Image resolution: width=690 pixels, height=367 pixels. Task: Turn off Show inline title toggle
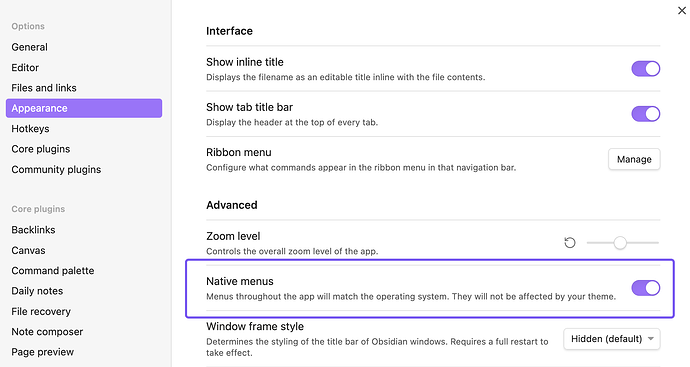pyautogui.click(x=646, y=69)
